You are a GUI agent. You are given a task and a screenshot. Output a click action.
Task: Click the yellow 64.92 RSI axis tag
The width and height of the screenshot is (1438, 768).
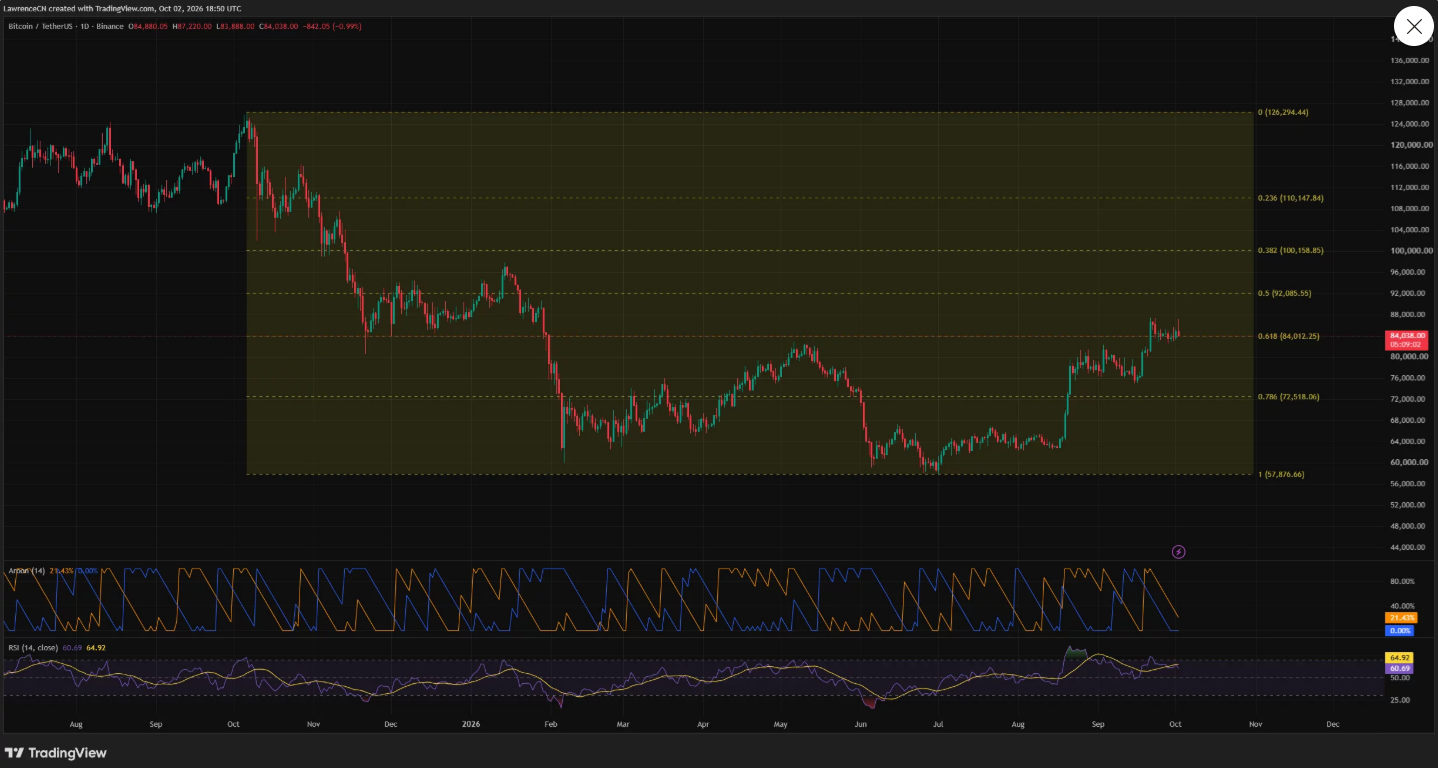coord(1397,657)
